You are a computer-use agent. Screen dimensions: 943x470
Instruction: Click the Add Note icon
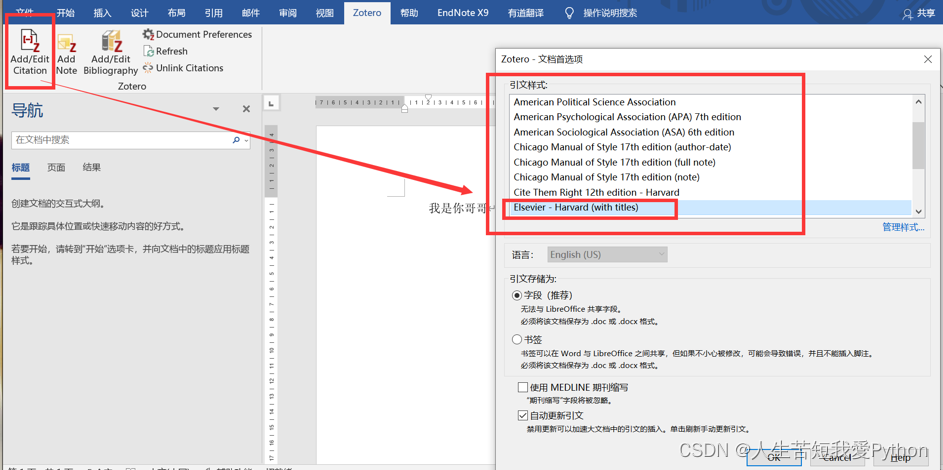pyautogui.click(x=66, y=43)
